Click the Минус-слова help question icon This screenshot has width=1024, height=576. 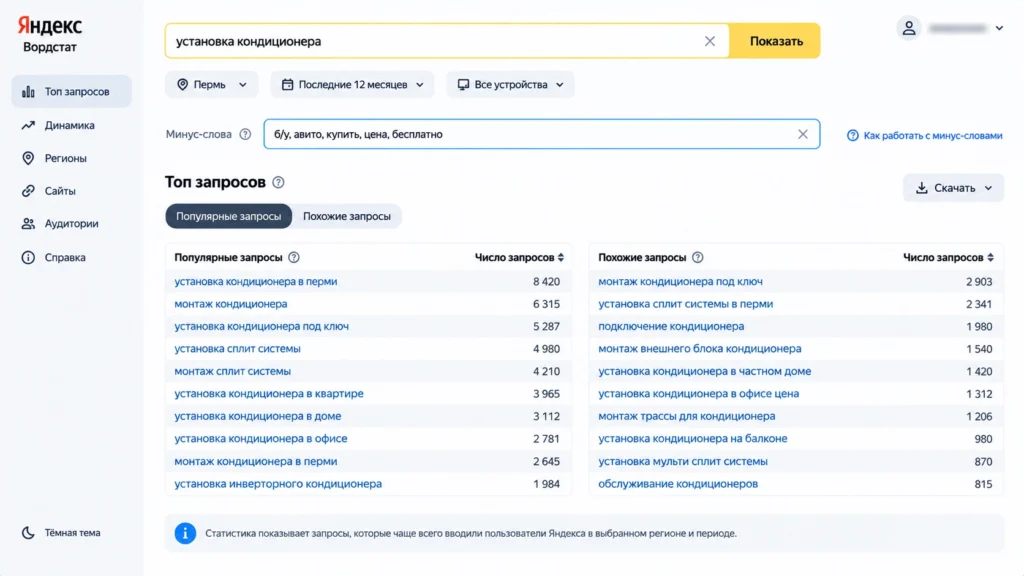[x=245, y=135]
